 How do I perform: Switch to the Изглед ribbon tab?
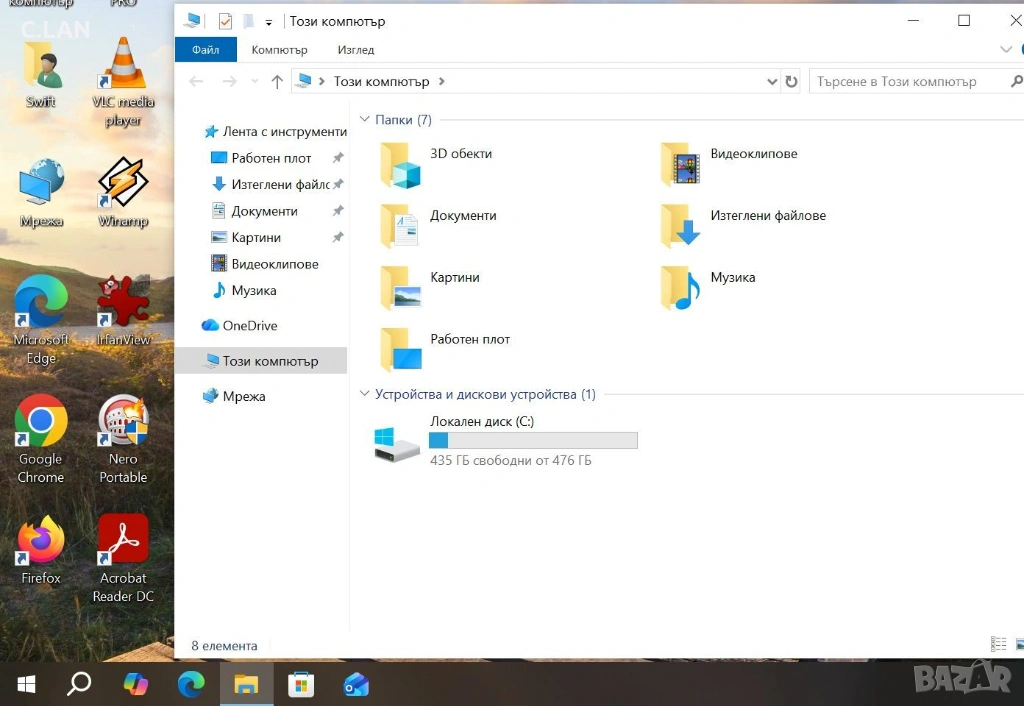click(355, 50)
